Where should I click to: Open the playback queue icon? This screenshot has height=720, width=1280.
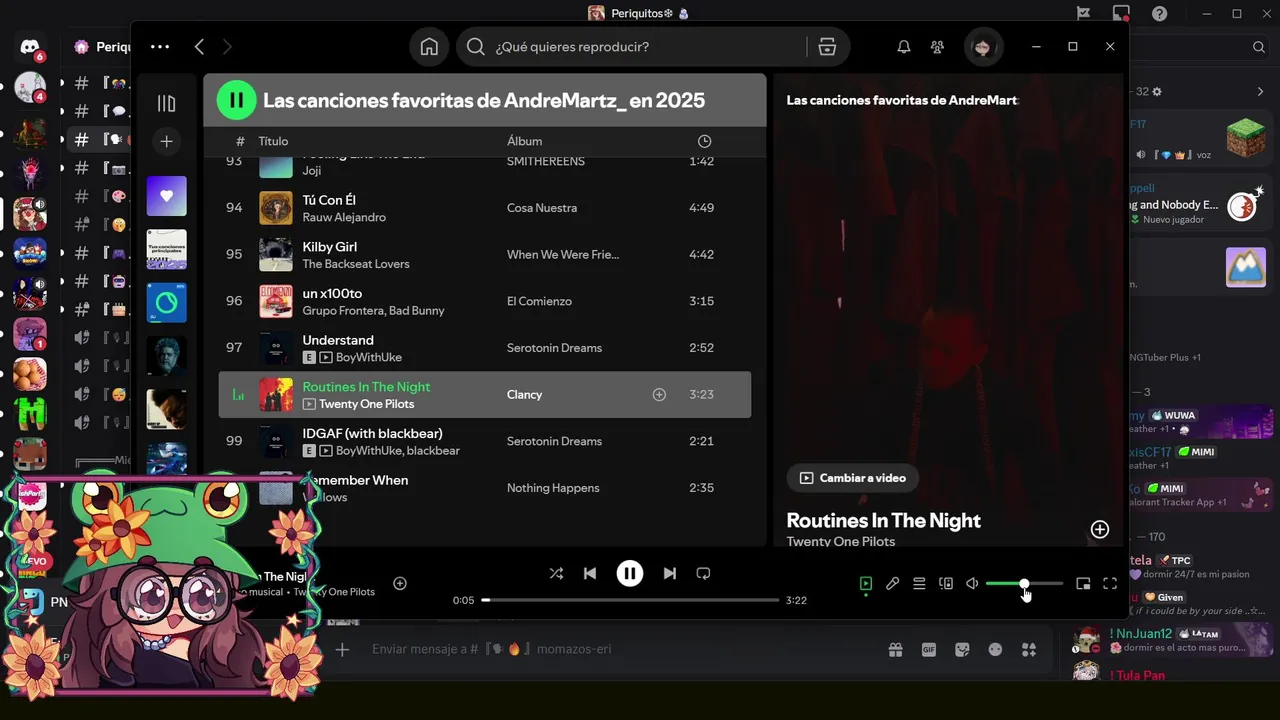[x=919, y=584]
